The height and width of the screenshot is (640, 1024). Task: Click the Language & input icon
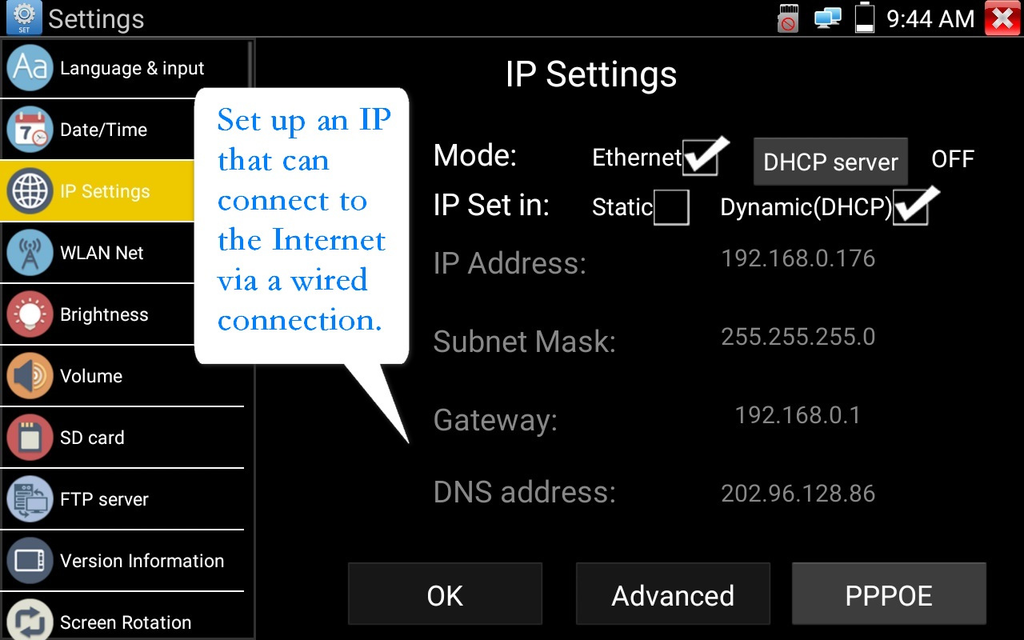pyautogui.click(x=30, y=68)
